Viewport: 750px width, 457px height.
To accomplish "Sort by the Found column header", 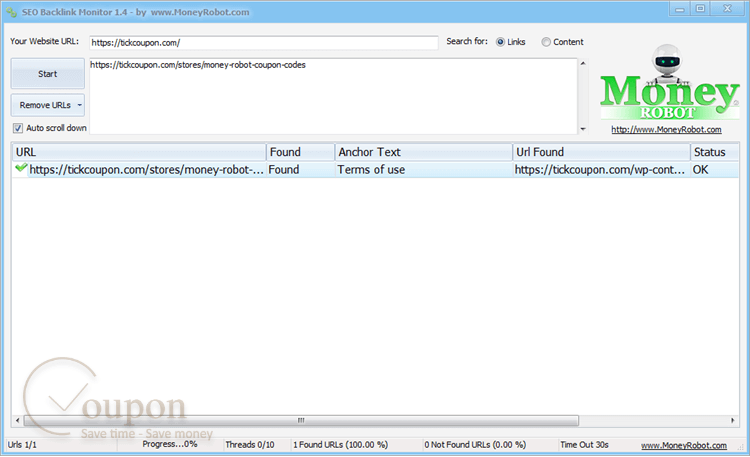I will pyautogui.click(x=300, y=152).
